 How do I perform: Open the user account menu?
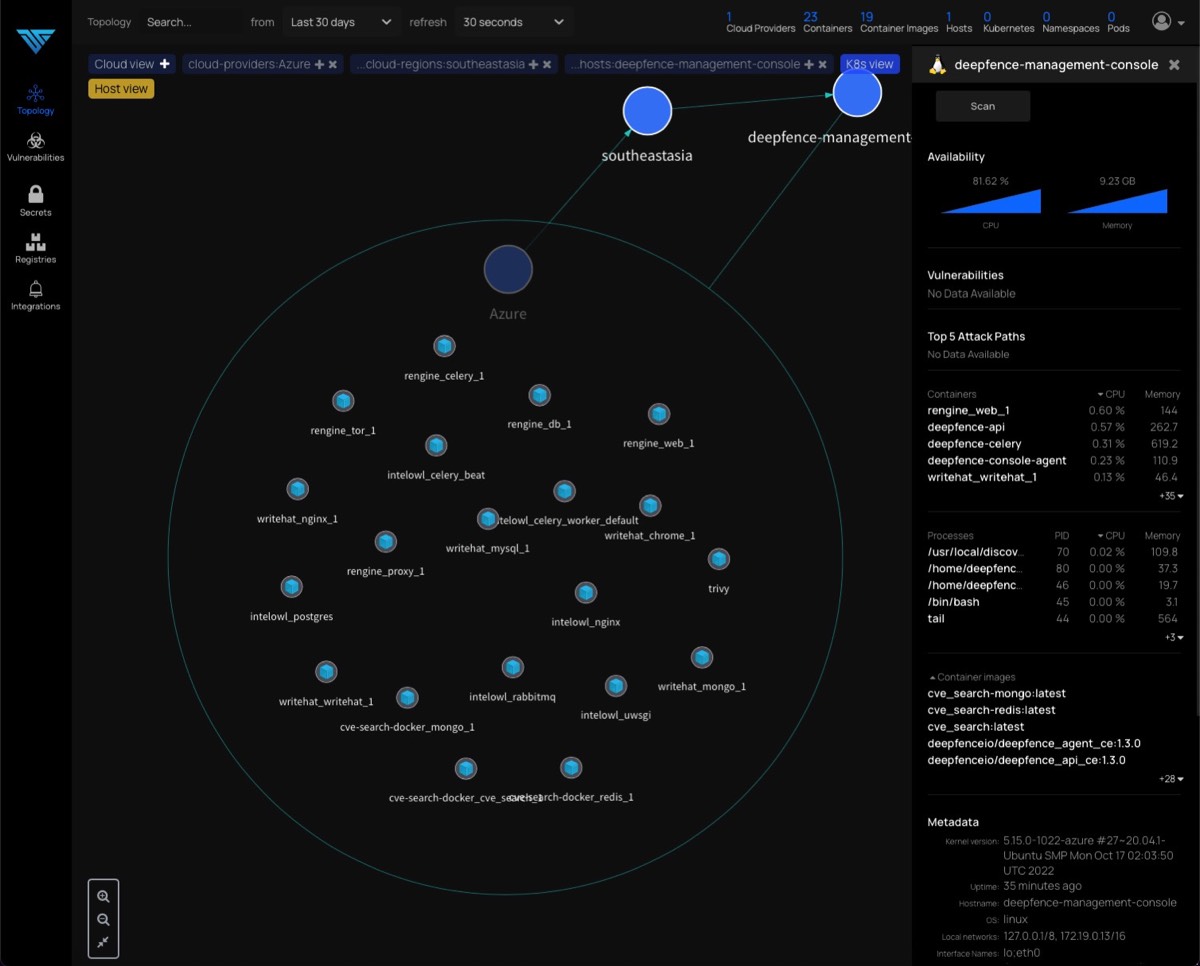pos(1165,21)
